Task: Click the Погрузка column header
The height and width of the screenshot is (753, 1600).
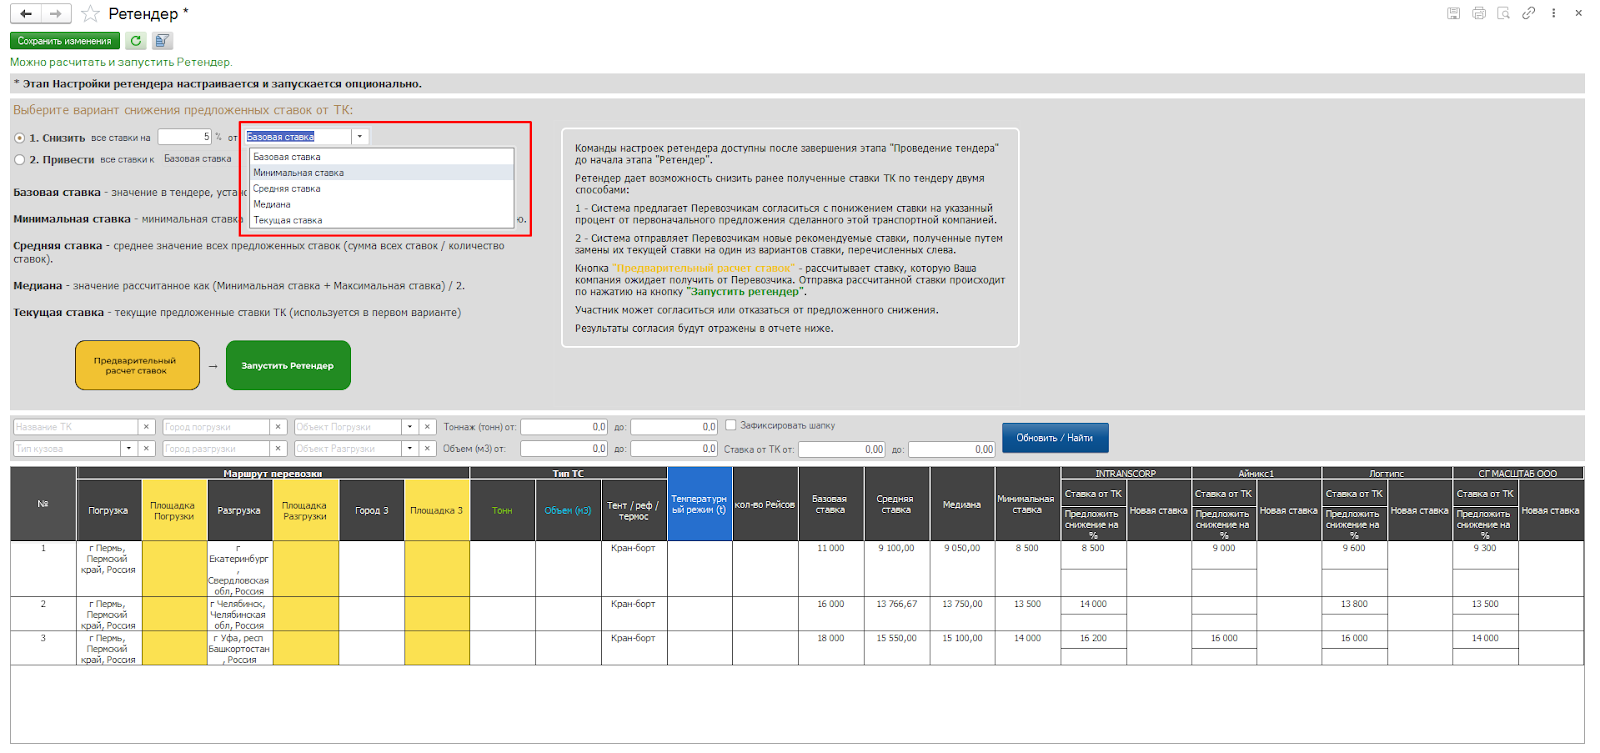Action: coord(108,510)
